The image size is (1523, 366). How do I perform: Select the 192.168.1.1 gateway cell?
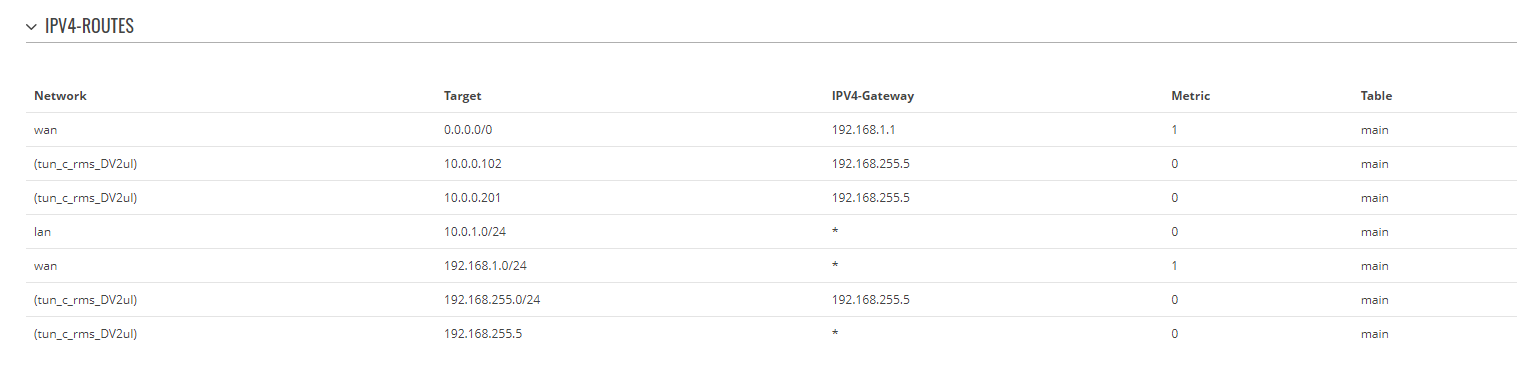[860, 130]
